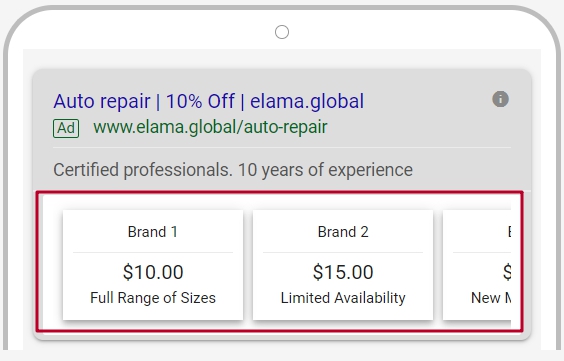This screenshot has height=361, width=564.
Task: Click "elama.global" in the headline
Action: coord(307,101)
